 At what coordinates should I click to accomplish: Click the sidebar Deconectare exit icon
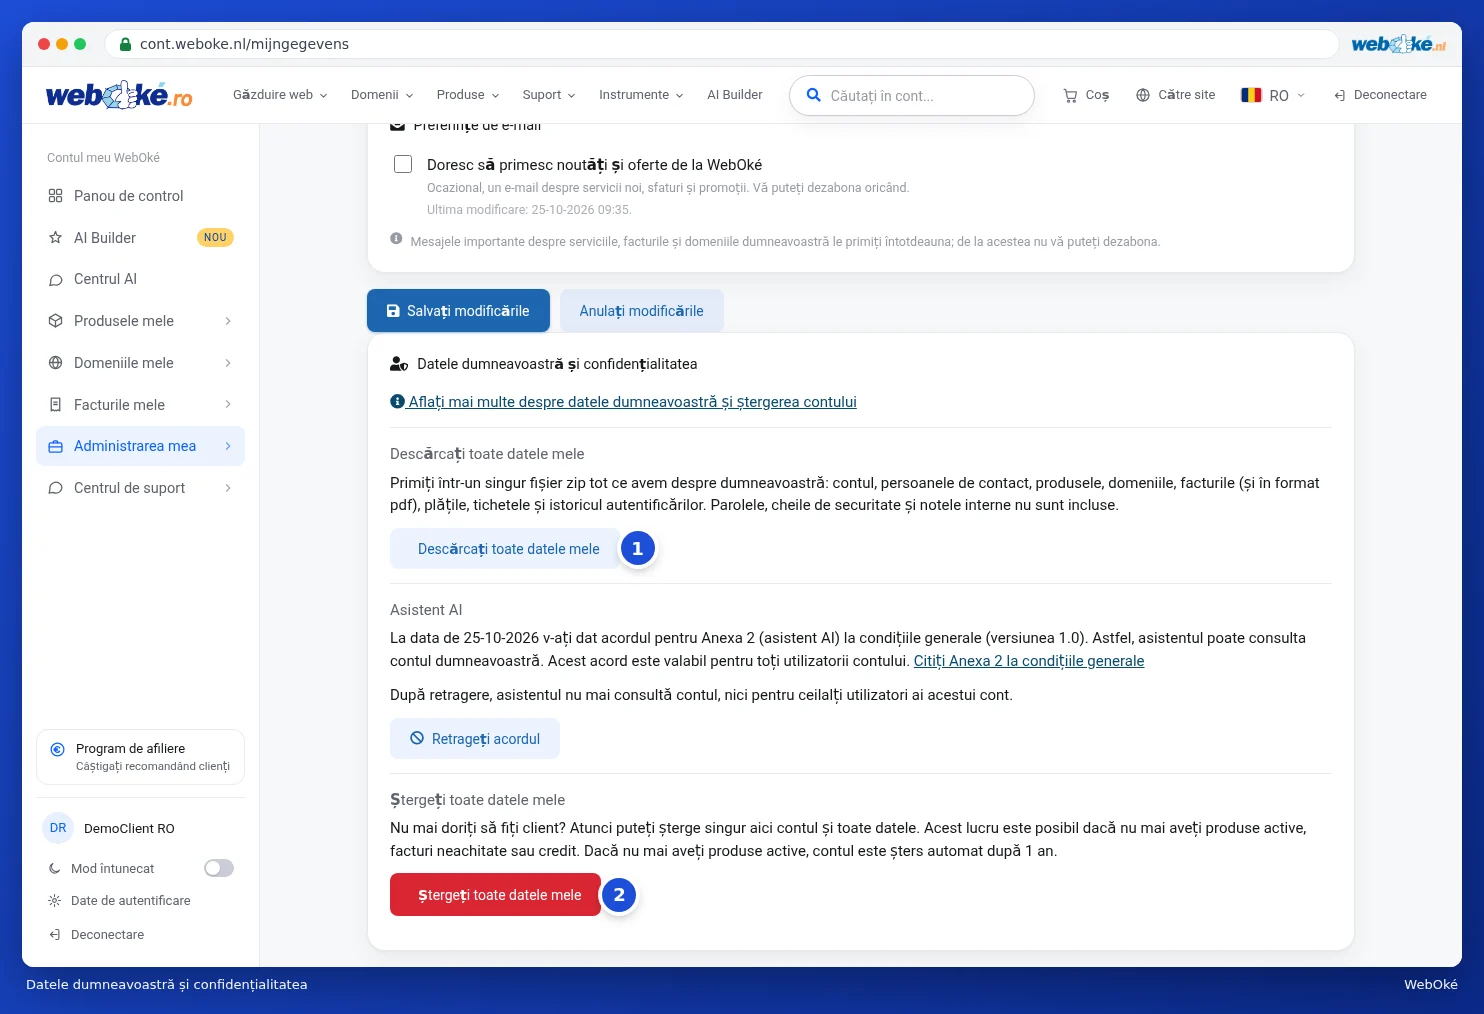[x=55, y=935]
